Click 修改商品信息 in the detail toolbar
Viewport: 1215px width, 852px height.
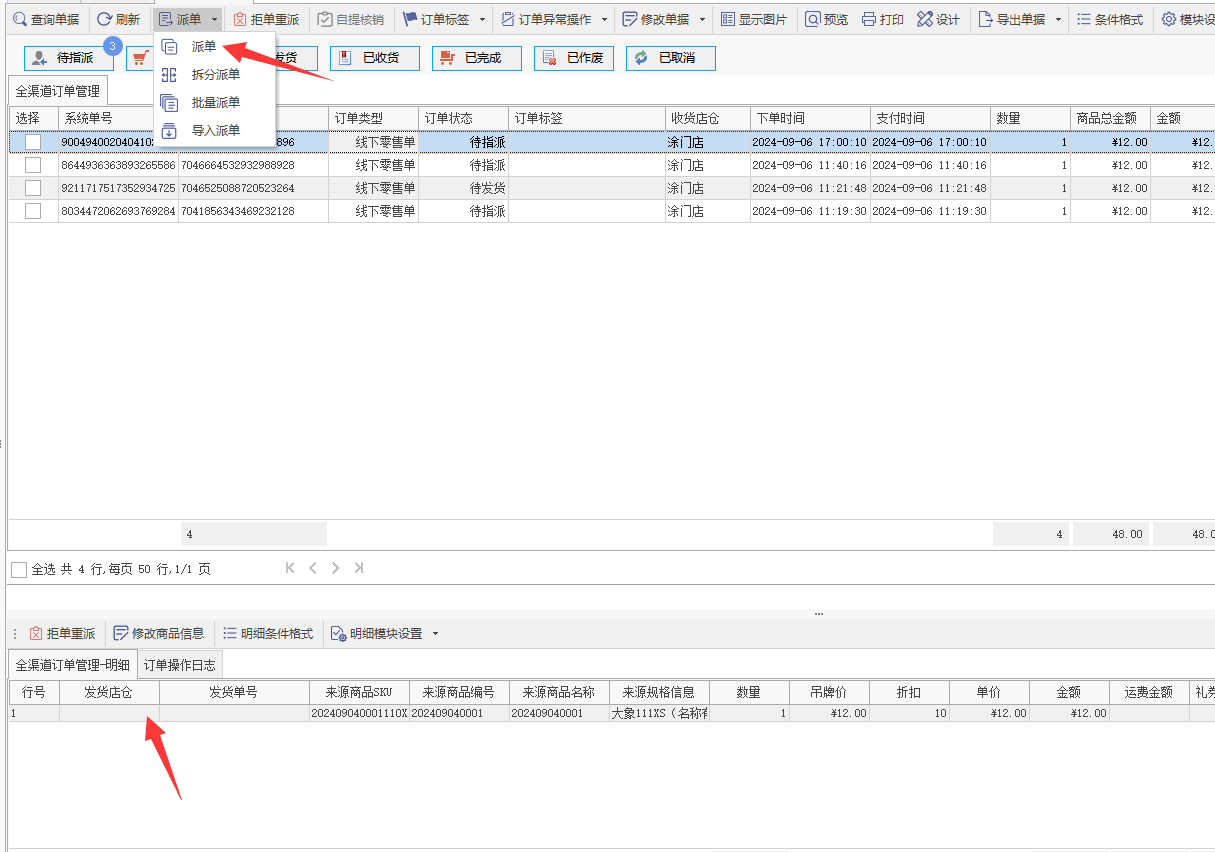point(159,633)
